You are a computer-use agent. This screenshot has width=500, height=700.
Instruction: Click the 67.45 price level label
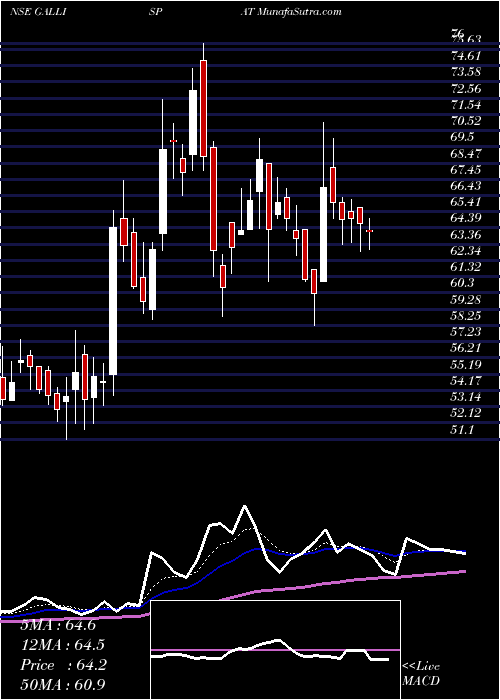point(466,170)
